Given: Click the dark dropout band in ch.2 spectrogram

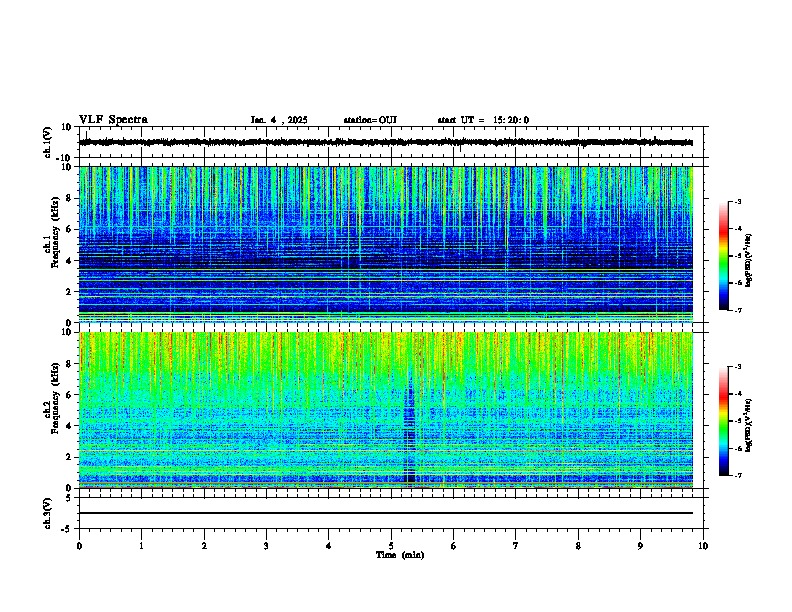Looking at the screenshot, I should click(x=410, y=429).
